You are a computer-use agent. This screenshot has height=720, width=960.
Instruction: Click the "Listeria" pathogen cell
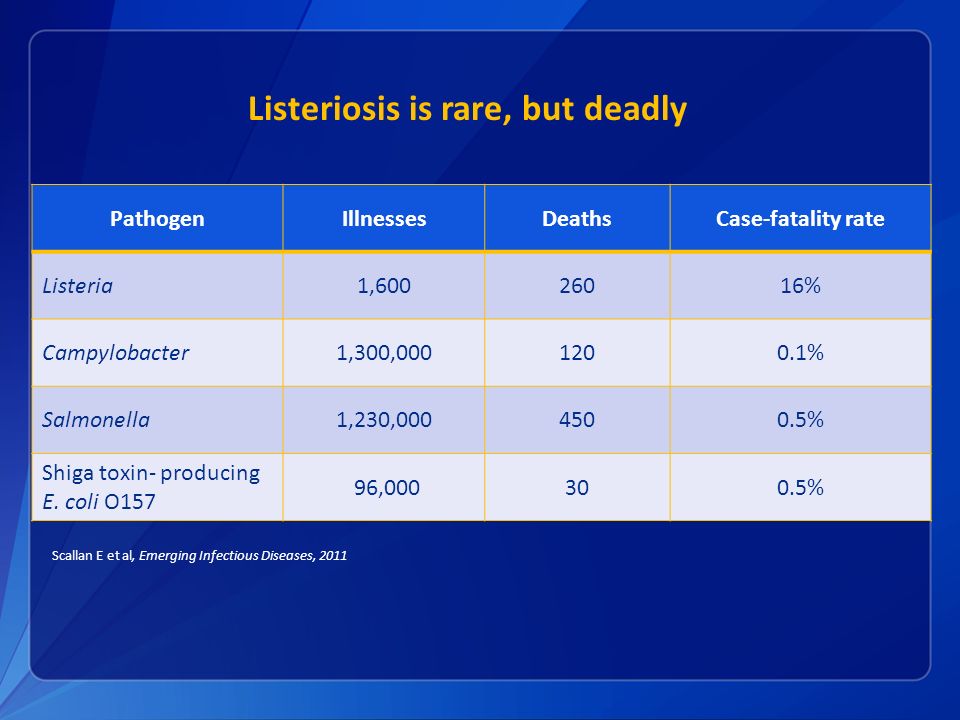point(157,286)
